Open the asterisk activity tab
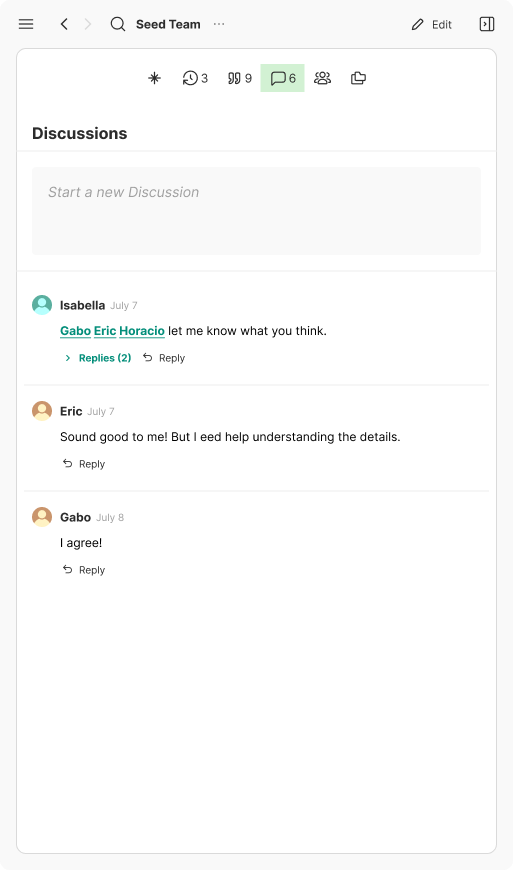The image size is (513, 870). pos(155,78)
